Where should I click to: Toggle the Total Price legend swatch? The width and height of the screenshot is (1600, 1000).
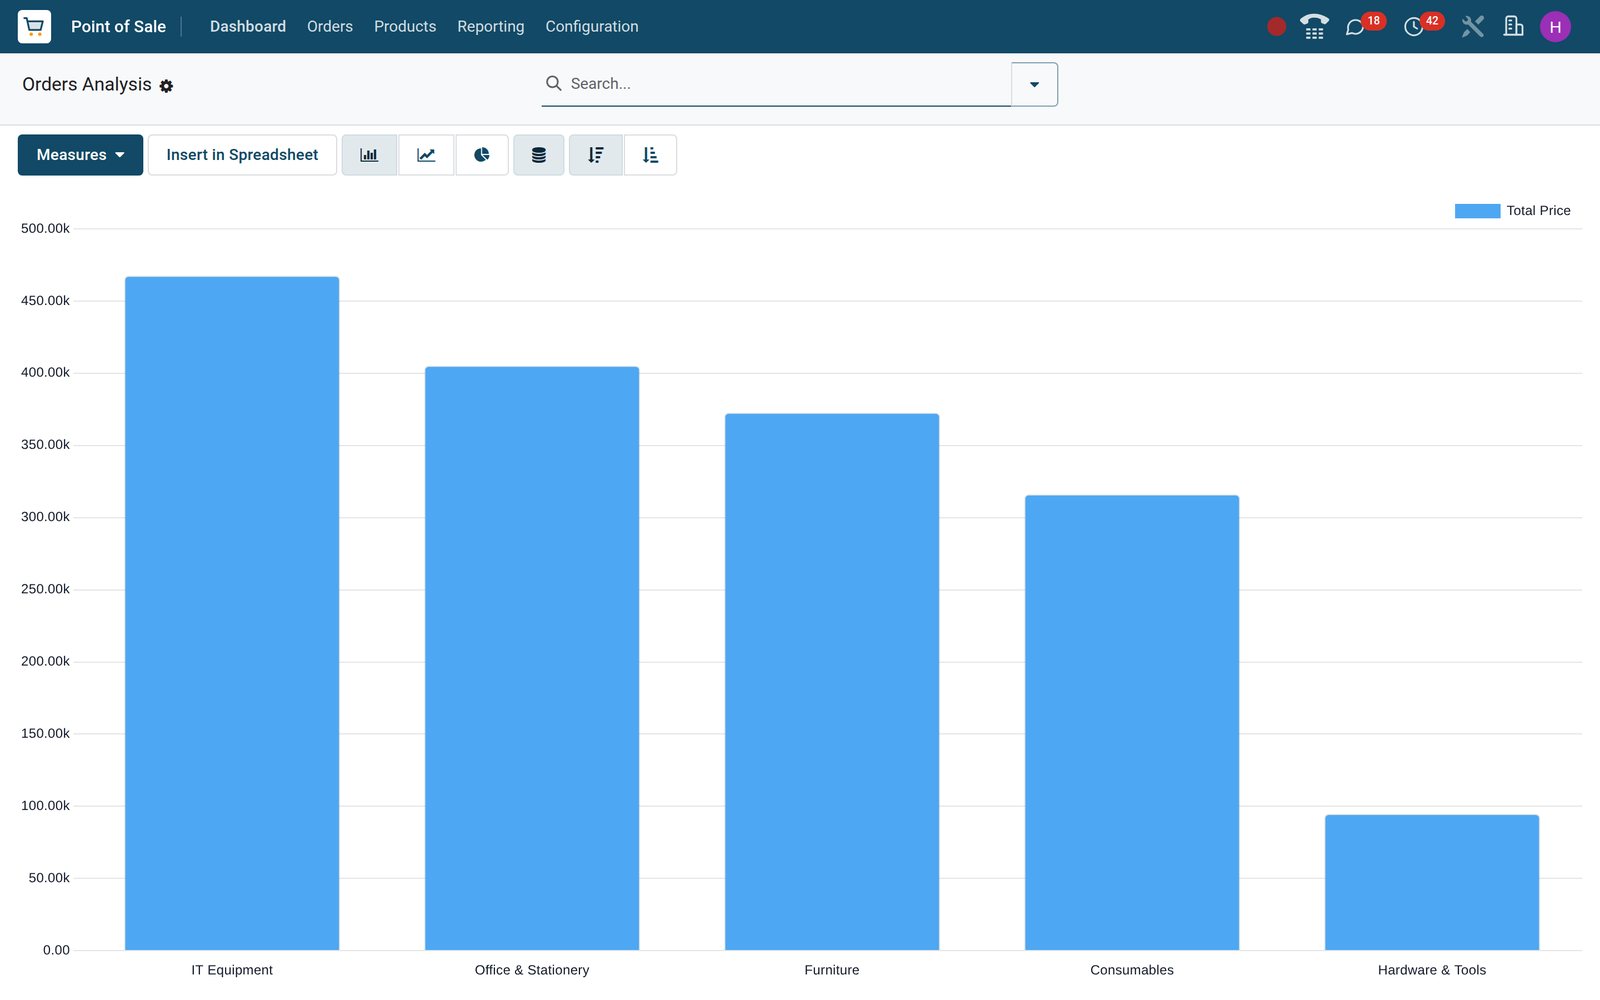(1477, 211)
